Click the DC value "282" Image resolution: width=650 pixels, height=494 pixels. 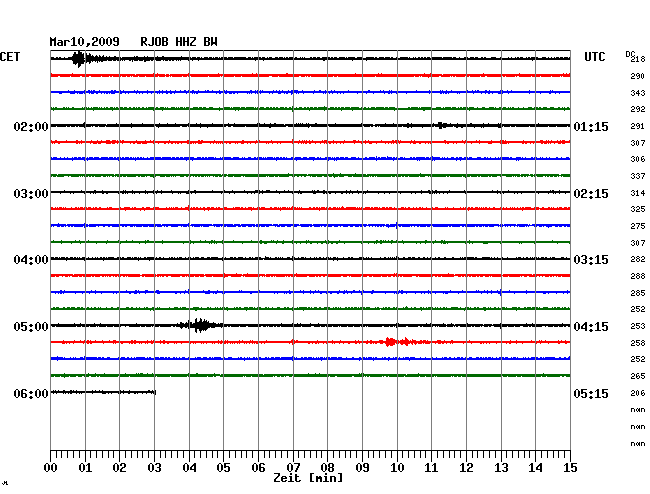click(638, 259)
